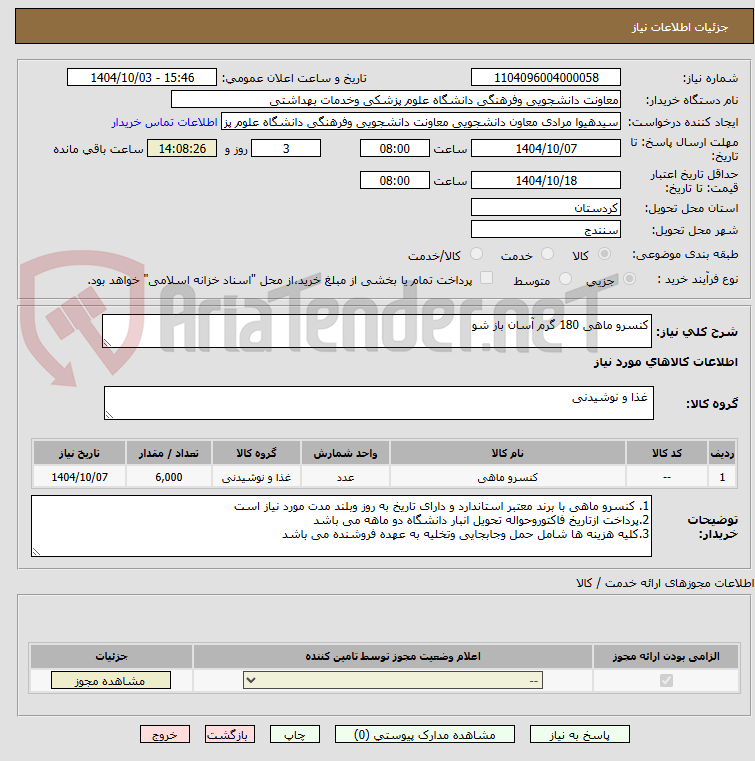The height and width of the screenshot is (761, 755).
Task: Click the کنسرو ماهی table cell
Action: pos(508,477)
